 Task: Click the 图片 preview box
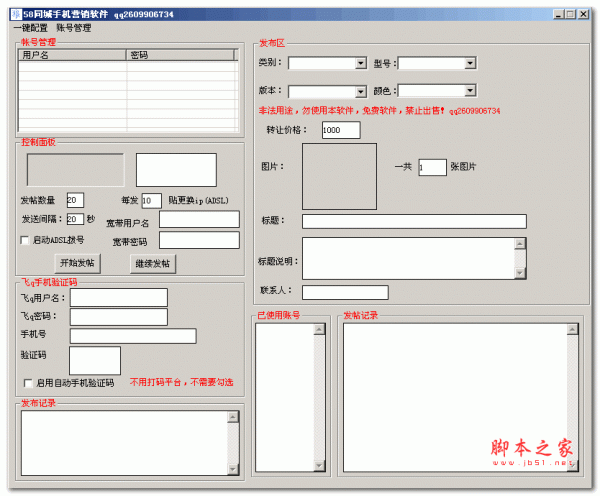tap(339, 176)
